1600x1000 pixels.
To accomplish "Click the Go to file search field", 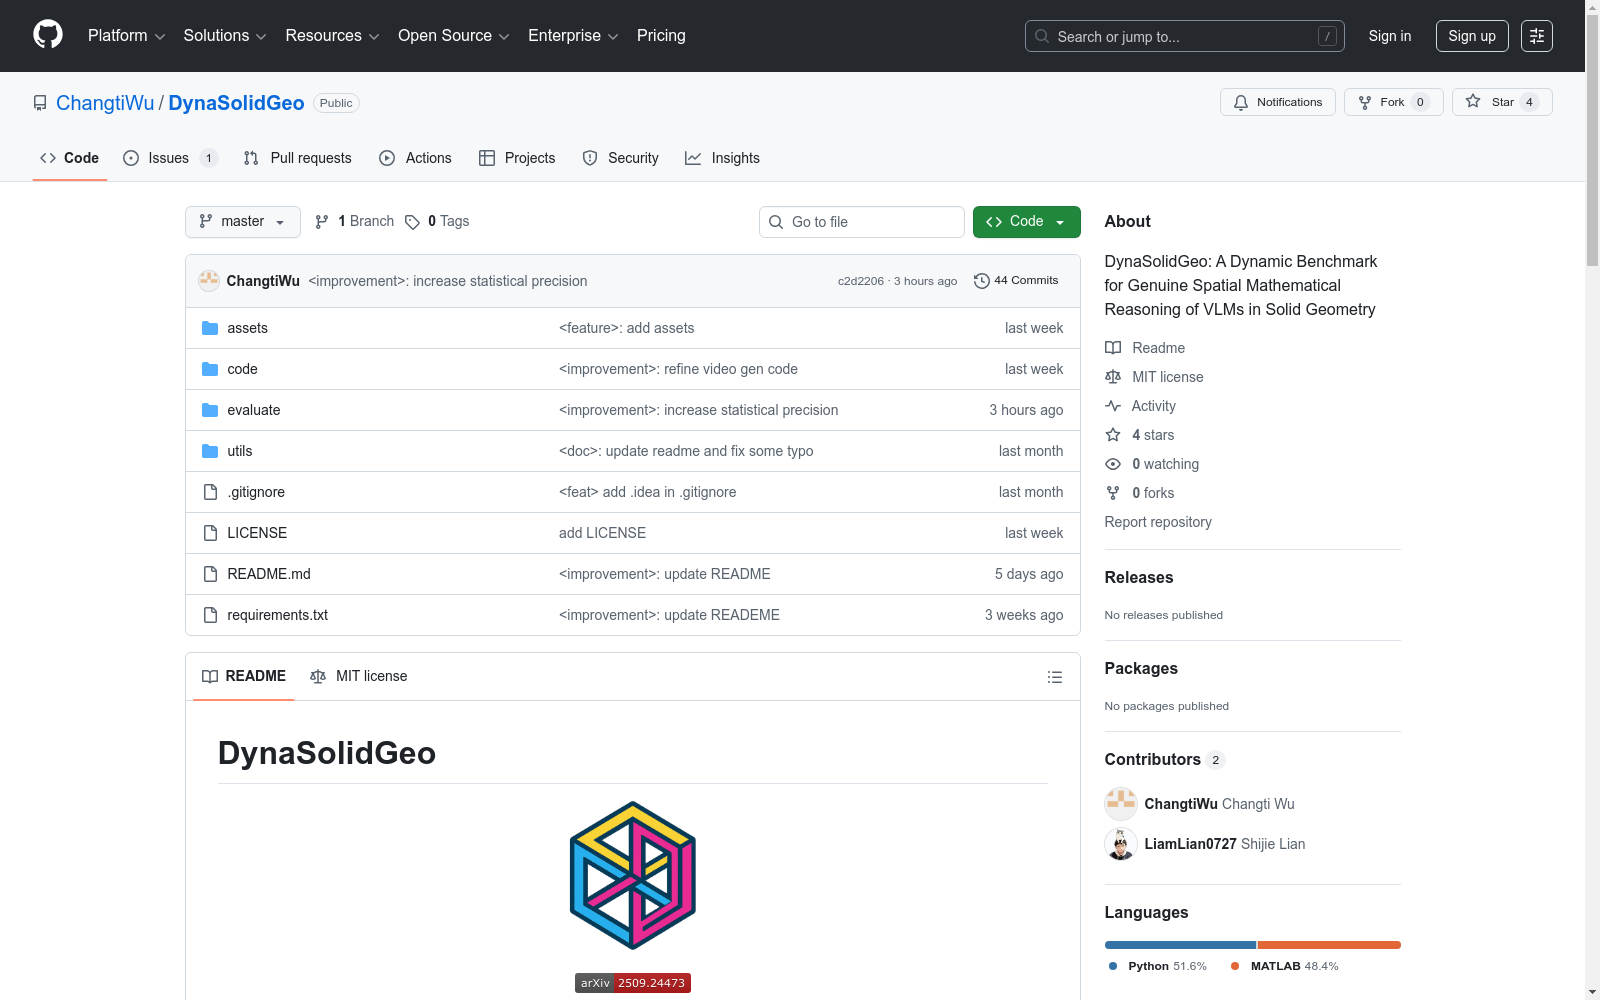I will pyautogui.click(x=862, y=222).
